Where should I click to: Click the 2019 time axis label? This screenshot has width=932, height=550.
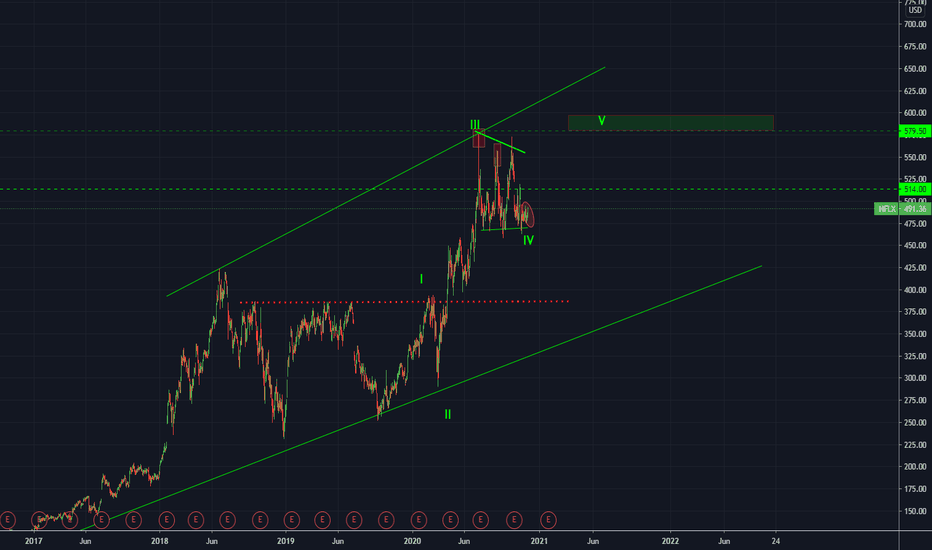click(x=285, y=541)
